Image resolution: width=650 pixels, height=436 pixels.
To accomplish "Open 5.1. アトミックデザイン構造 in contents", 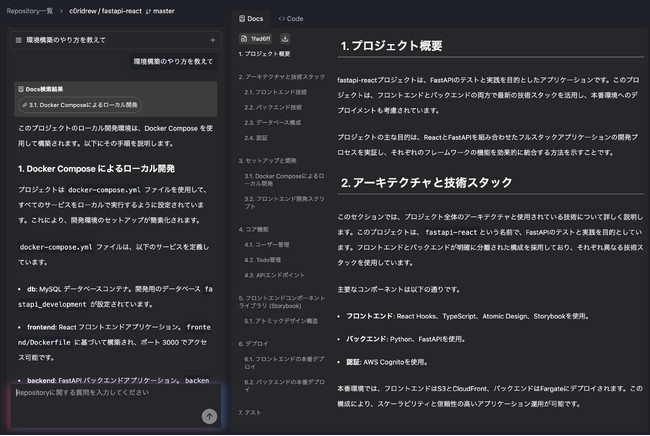I will (281, 321).
